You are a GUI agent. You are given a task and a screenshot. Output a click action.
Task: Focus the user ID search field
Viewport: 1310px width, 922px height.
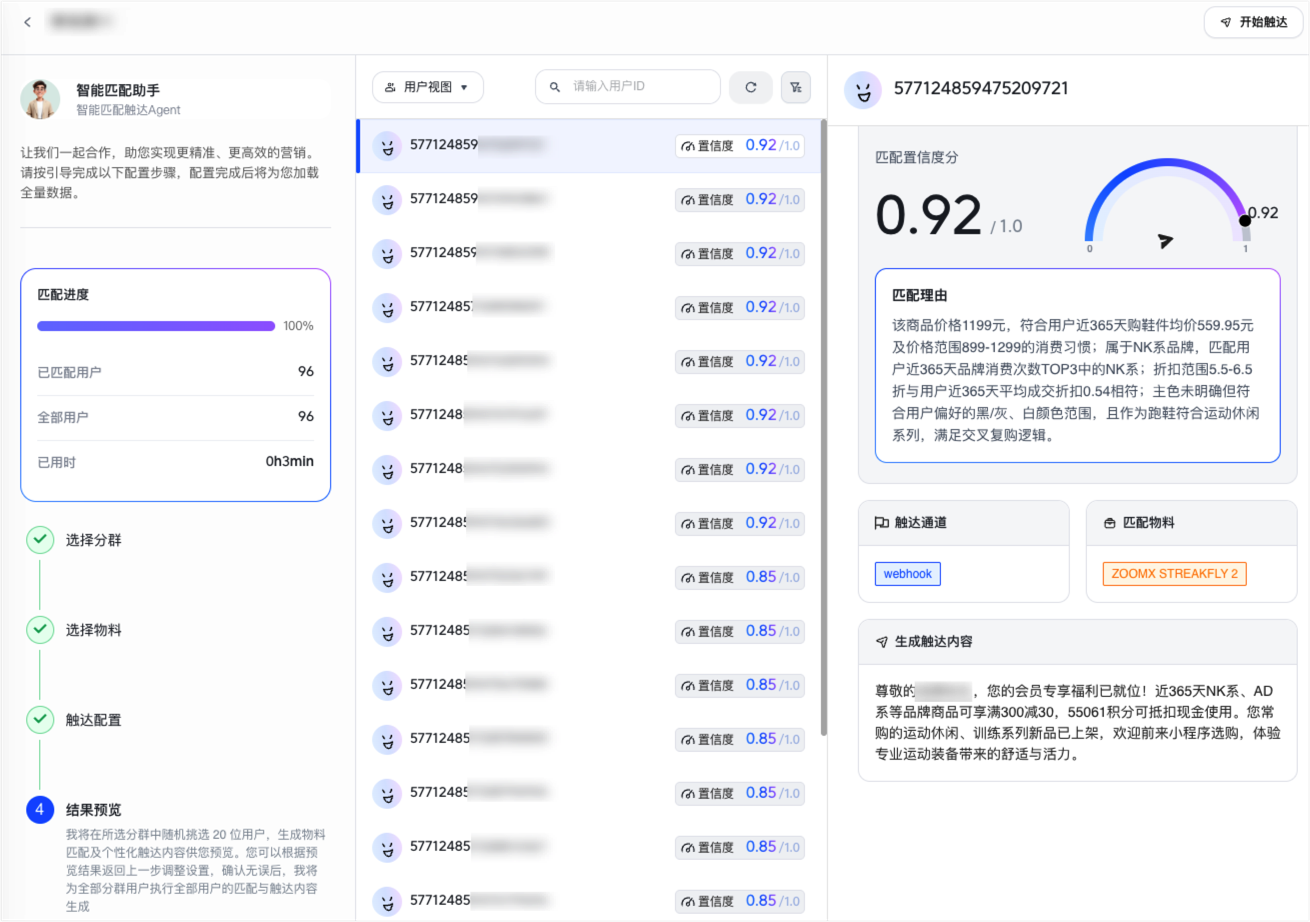[x=640, y=87]
